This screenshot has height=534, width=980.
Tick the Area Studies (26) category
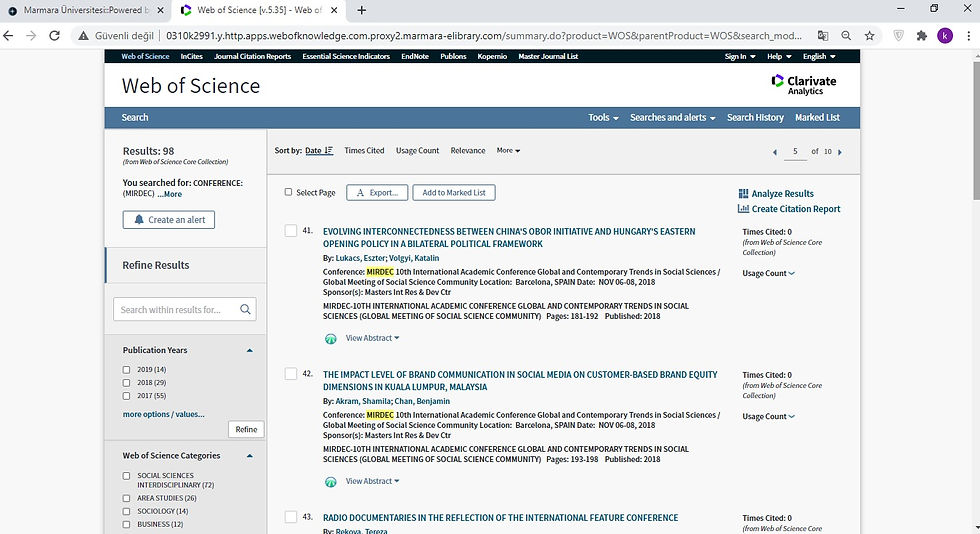[126, 498]
